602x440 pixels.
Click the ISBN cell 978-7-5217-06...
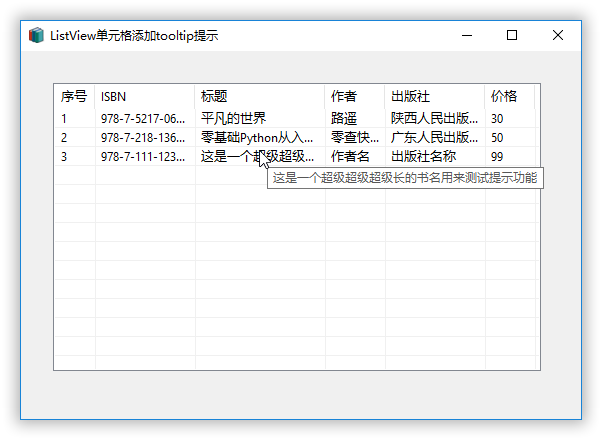(144, 119)
